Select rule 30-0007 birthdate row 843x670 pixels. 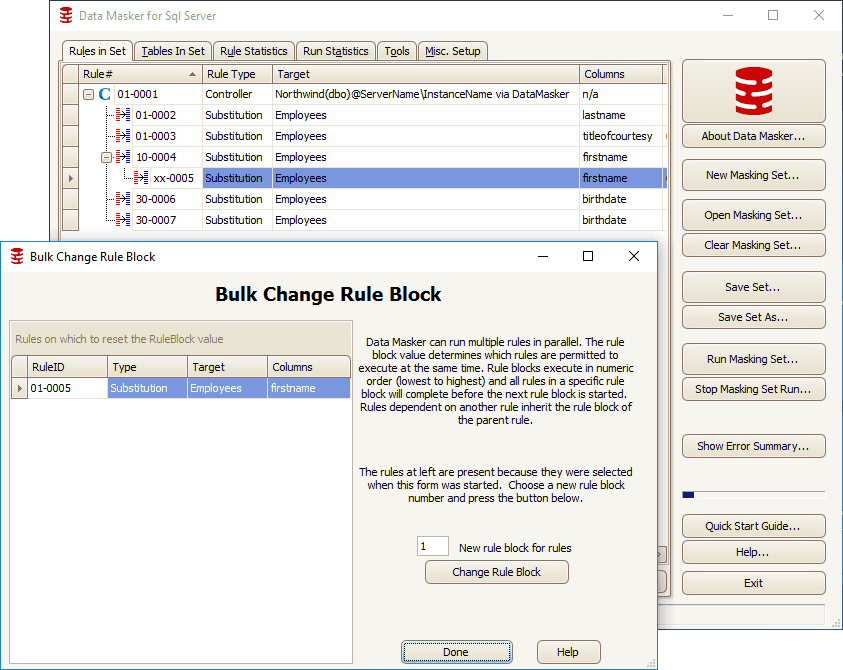(371, 220)
